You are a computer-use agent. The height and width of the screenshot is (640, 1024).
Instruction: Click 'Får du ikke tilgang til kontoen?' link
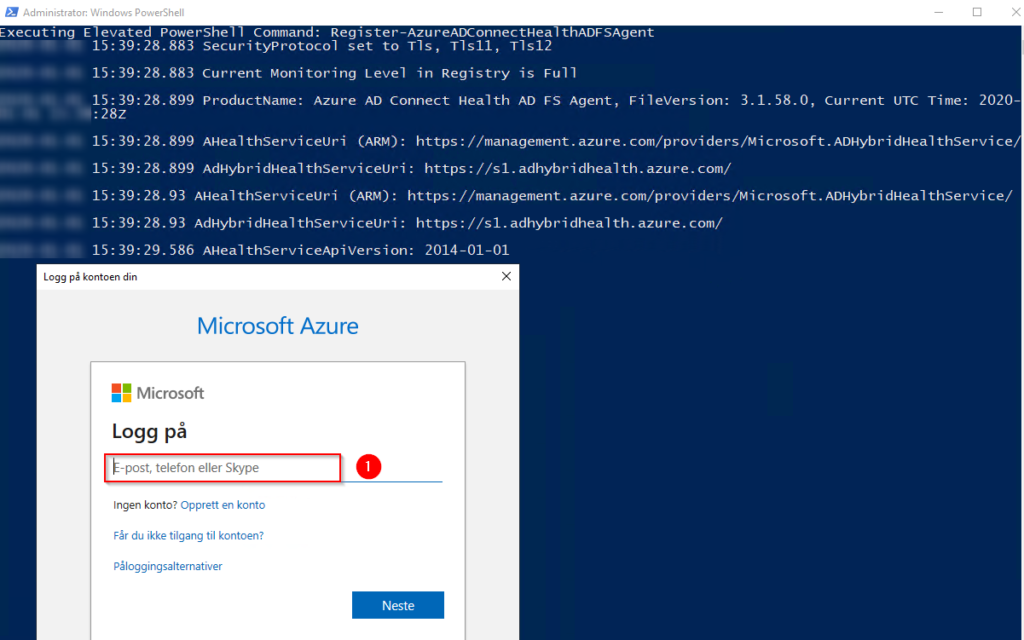coord(188,536)
